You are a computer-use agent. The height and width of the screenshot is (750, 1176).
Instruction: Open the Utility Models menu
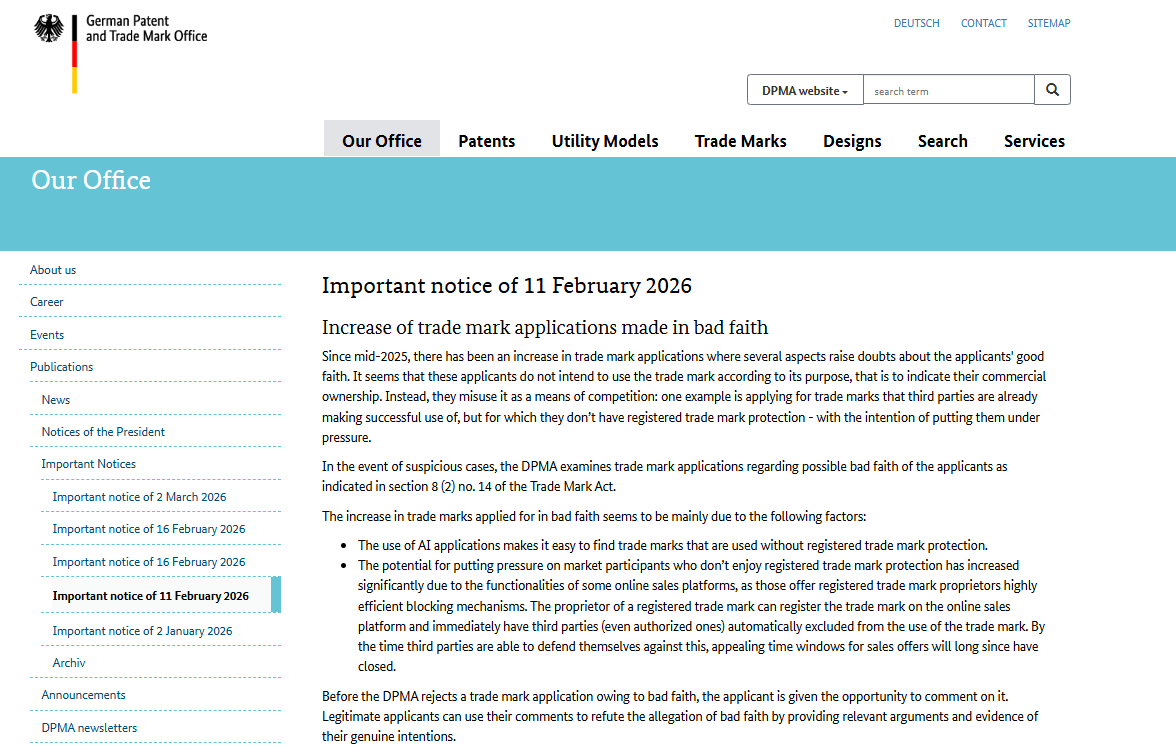tap(604, 140)
